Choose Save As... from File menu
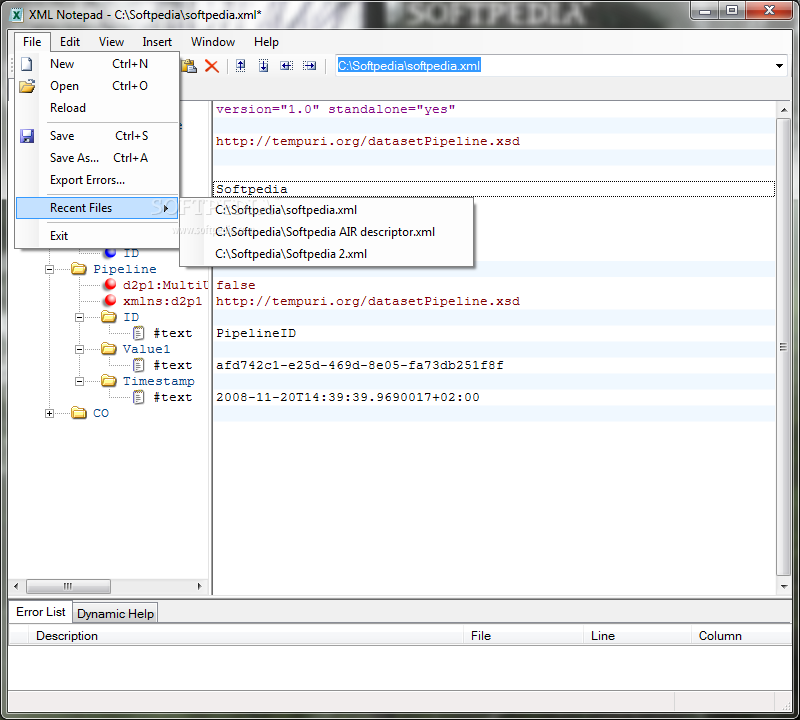 98,158
